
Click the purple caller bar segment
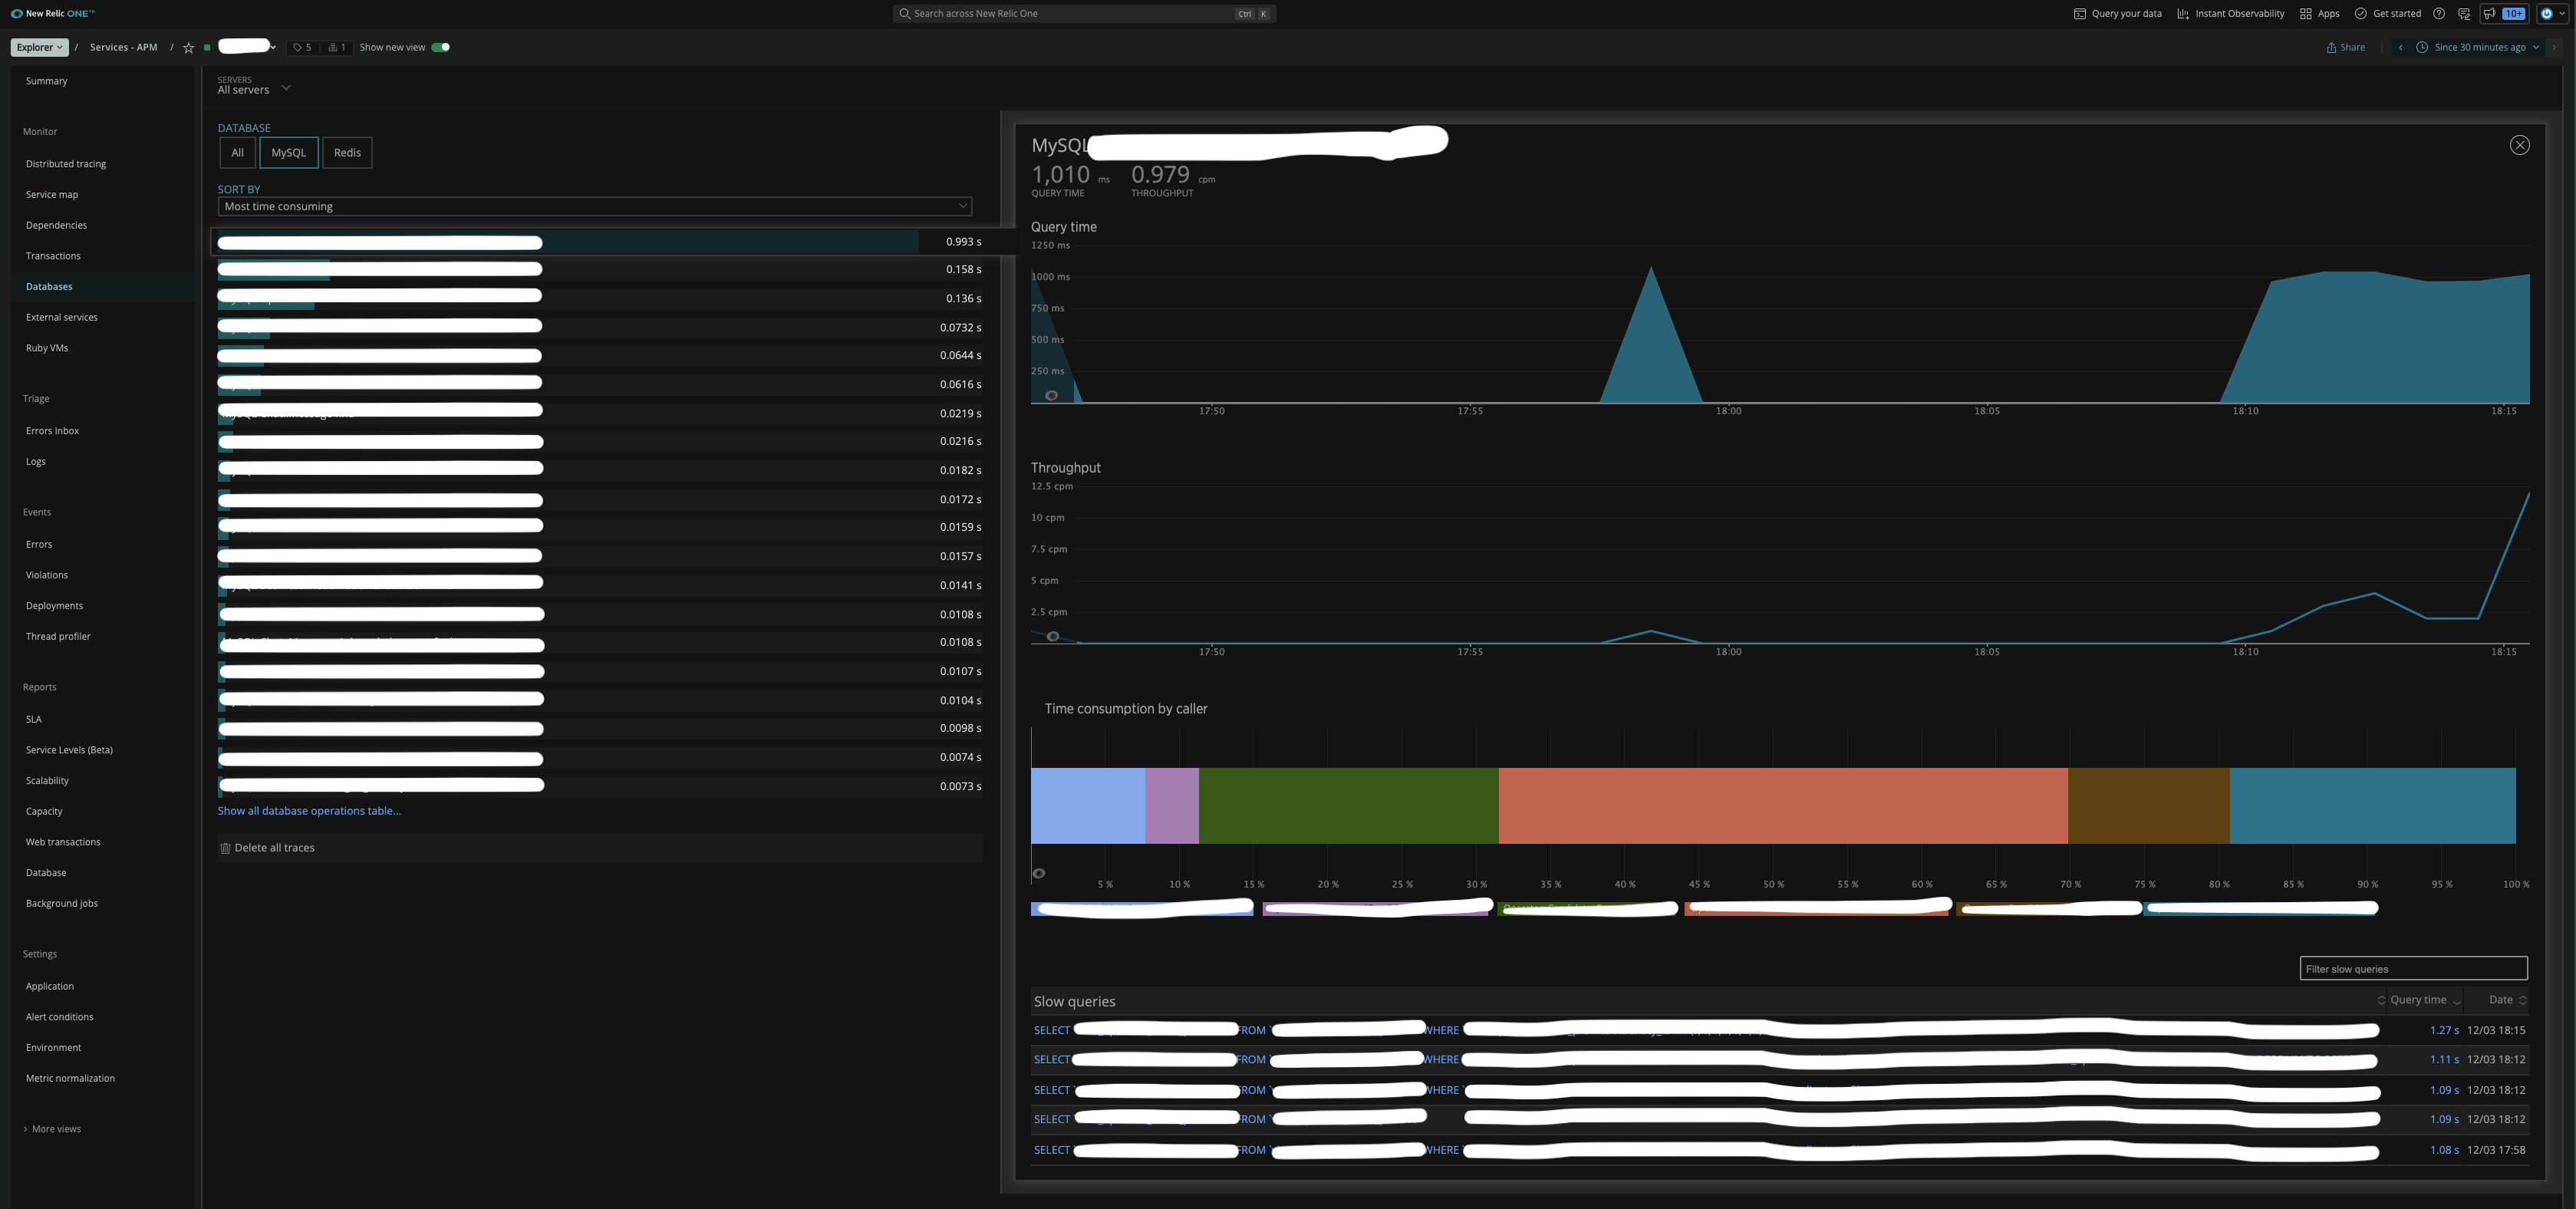(x=1172, y=806)
